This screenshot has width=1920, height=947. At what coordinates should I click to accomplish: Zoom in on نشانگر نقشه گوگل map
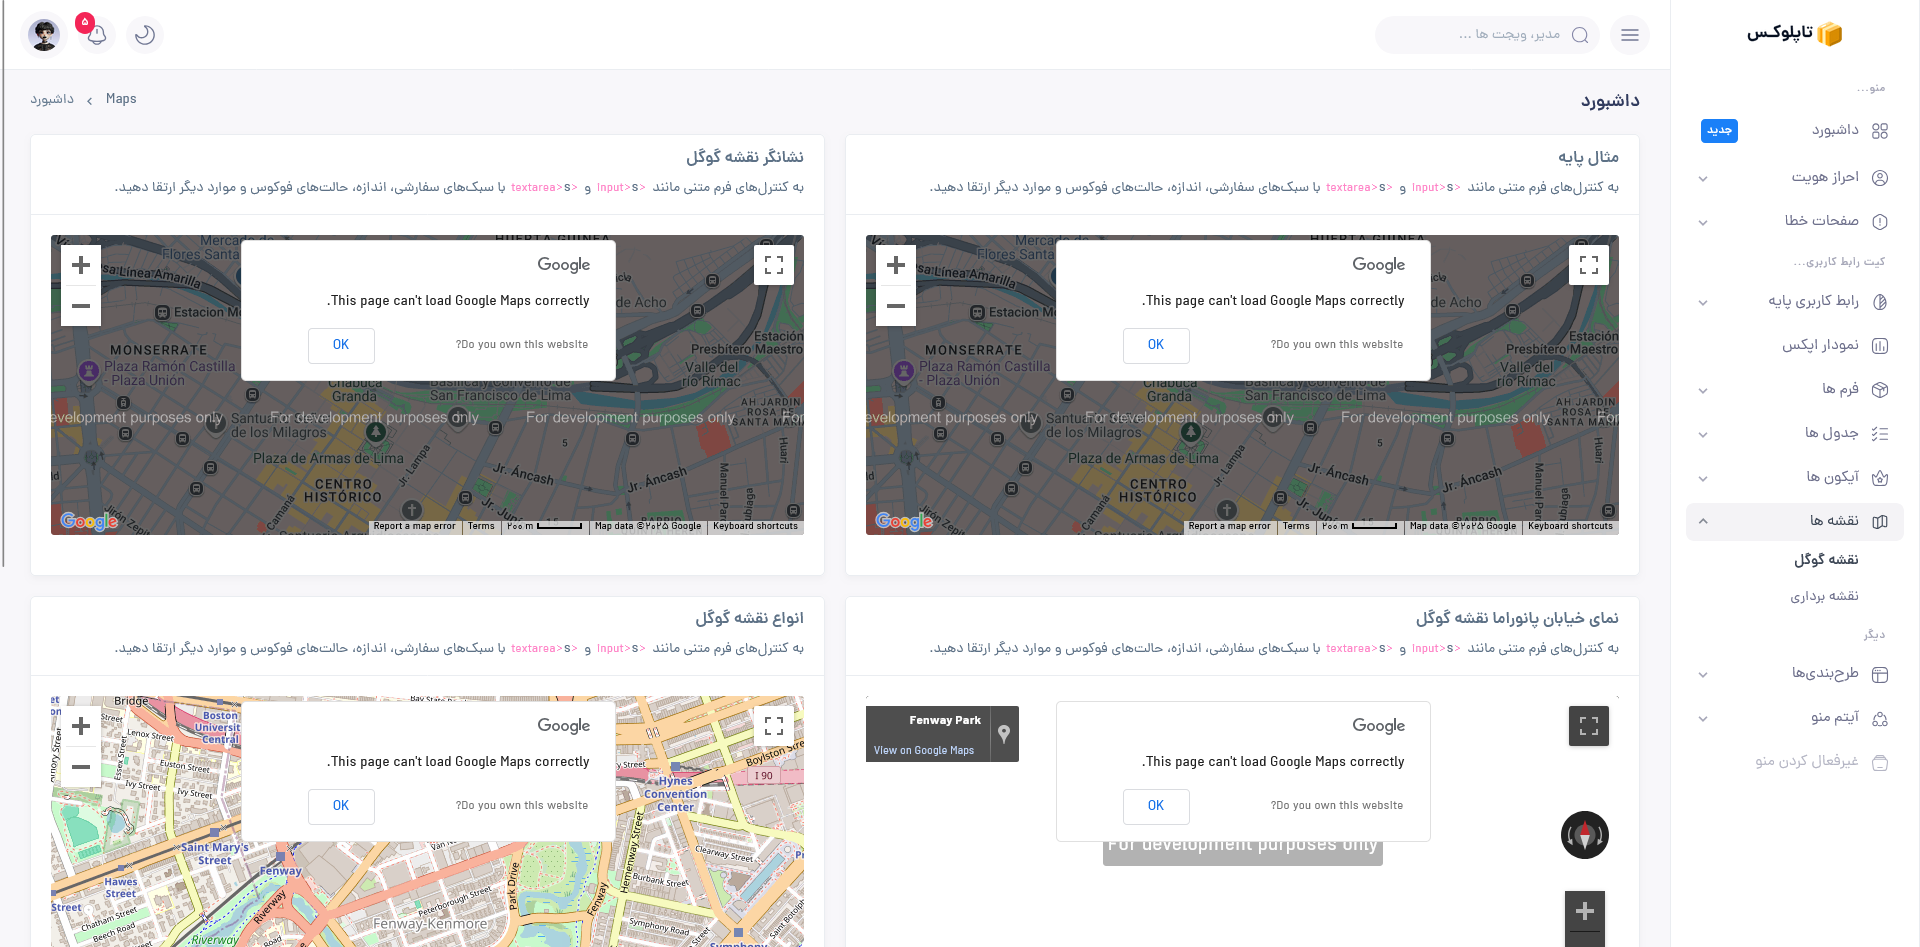(81, 265)
